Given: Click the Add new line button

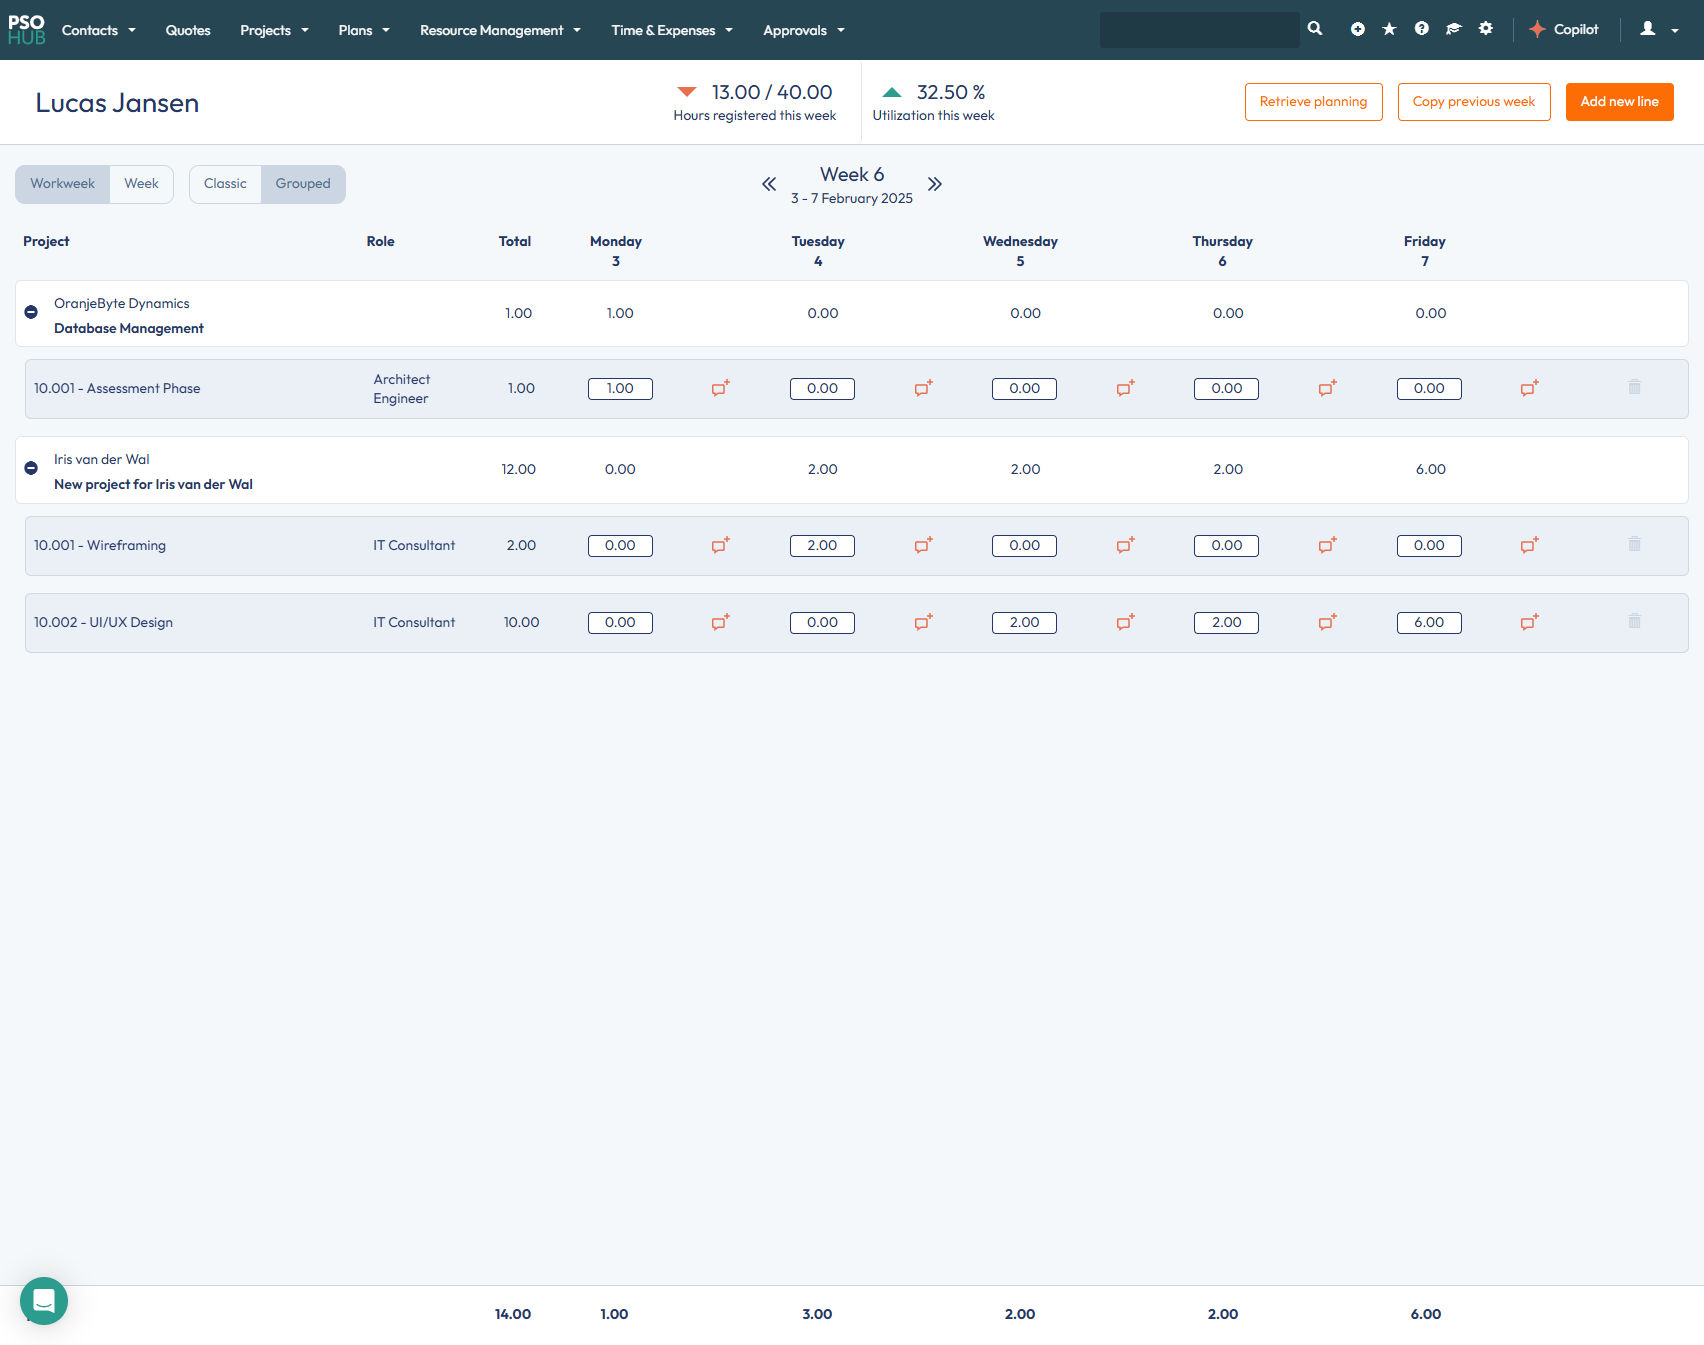Looking at the screenshot, I should [1619, 102].
